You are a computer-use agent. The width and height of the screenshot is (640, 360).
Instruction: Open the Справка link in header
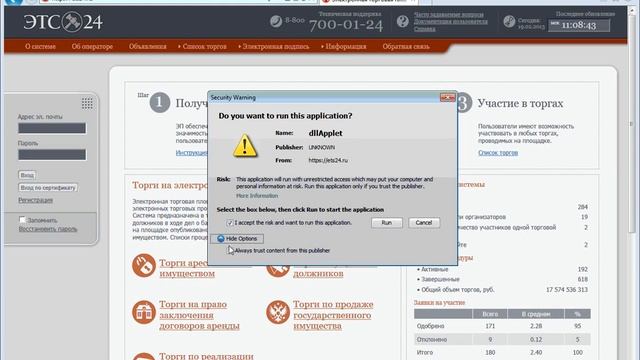point(424,29)
